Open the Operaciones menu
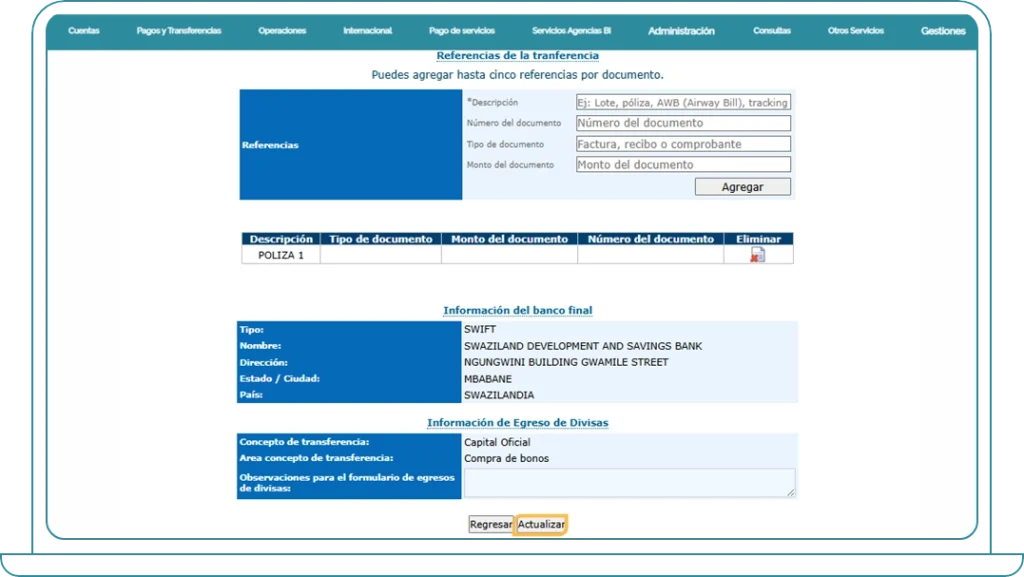This screenshot has height=577, width=1024. point(282,31)
